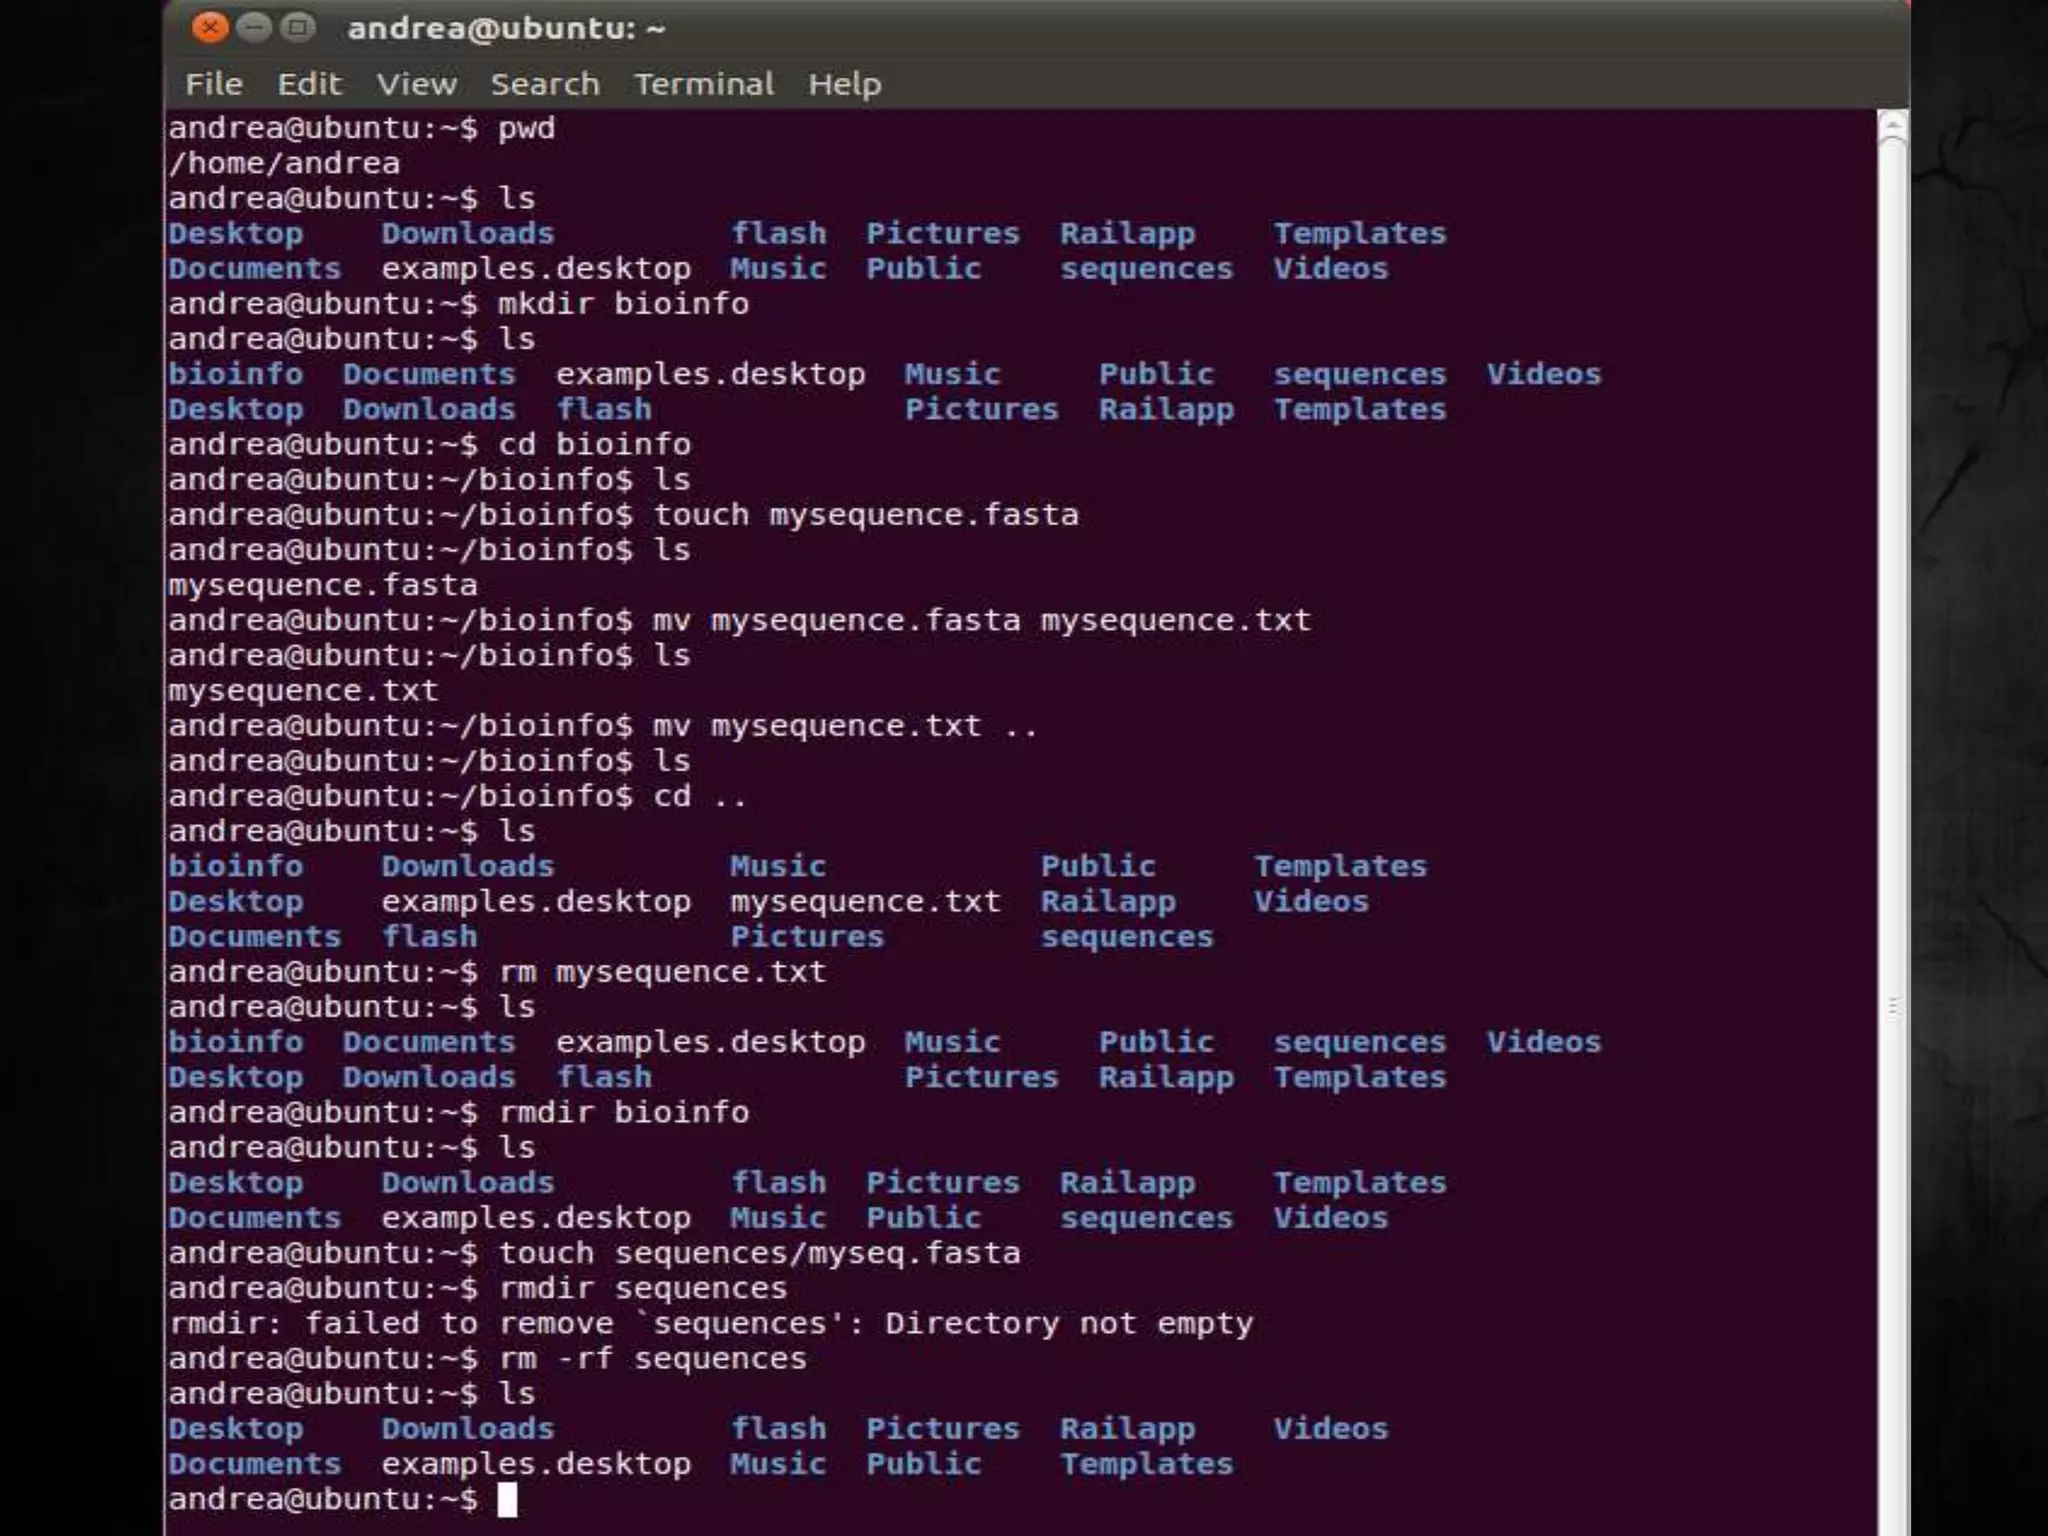
Task: Click the blinking cursor at the last prompt
Action: click(507, 1499)
